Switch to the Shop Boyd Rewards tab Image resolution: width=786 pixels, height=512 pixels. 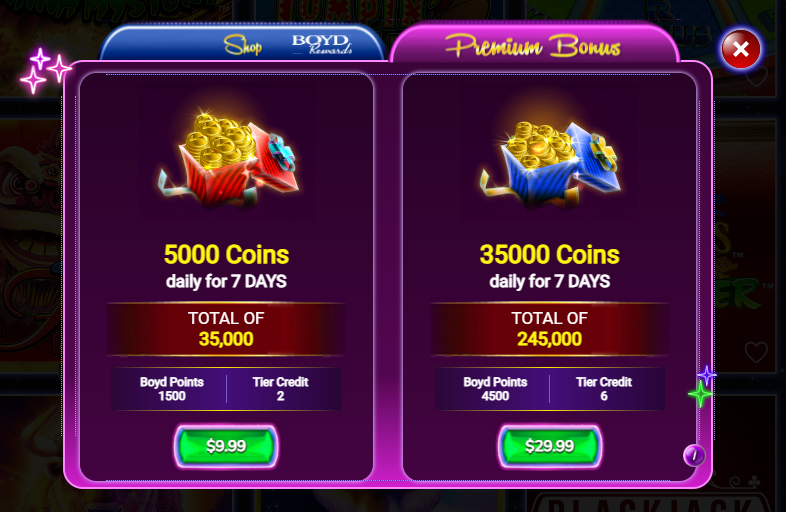(x=243, y=43)
